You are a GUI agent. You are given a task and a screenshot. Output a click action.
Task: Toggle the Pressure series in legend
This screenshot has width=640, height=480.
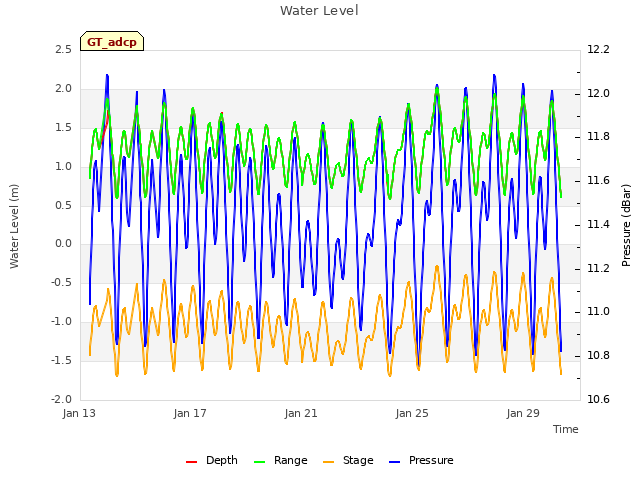coord(421,460)
